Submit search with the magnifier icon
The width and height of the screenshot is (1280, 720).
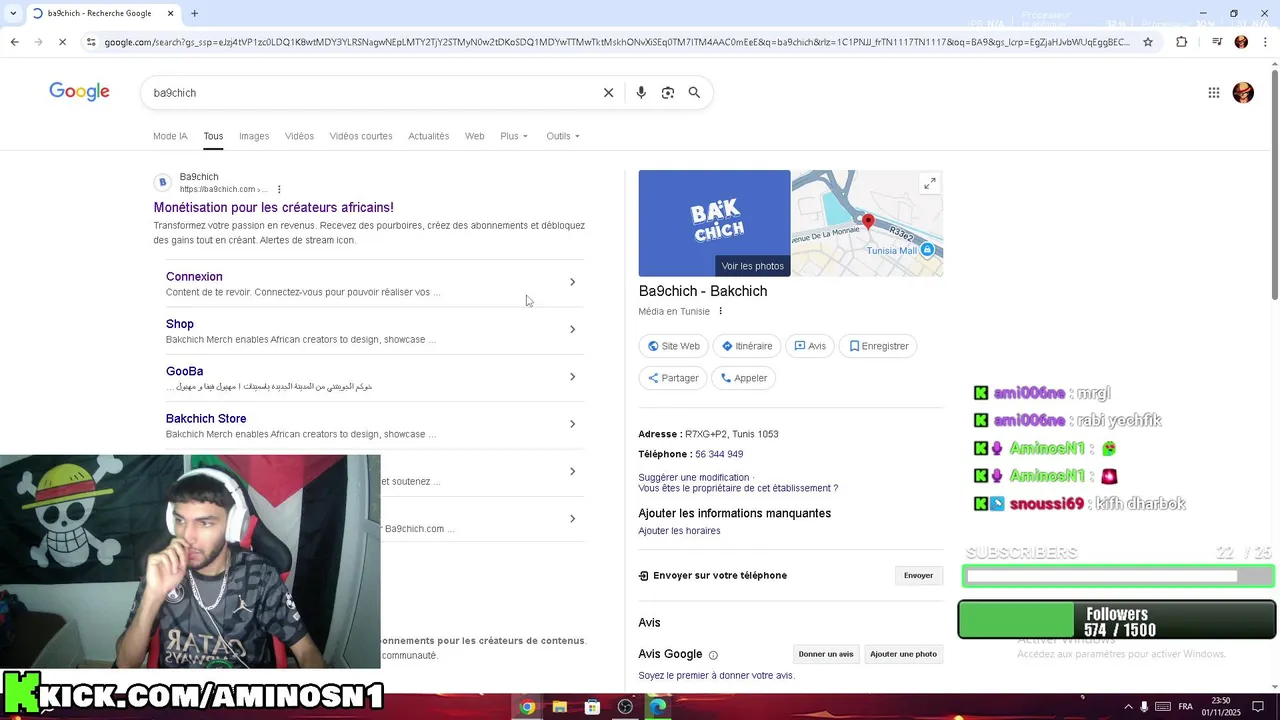point(694,93)
